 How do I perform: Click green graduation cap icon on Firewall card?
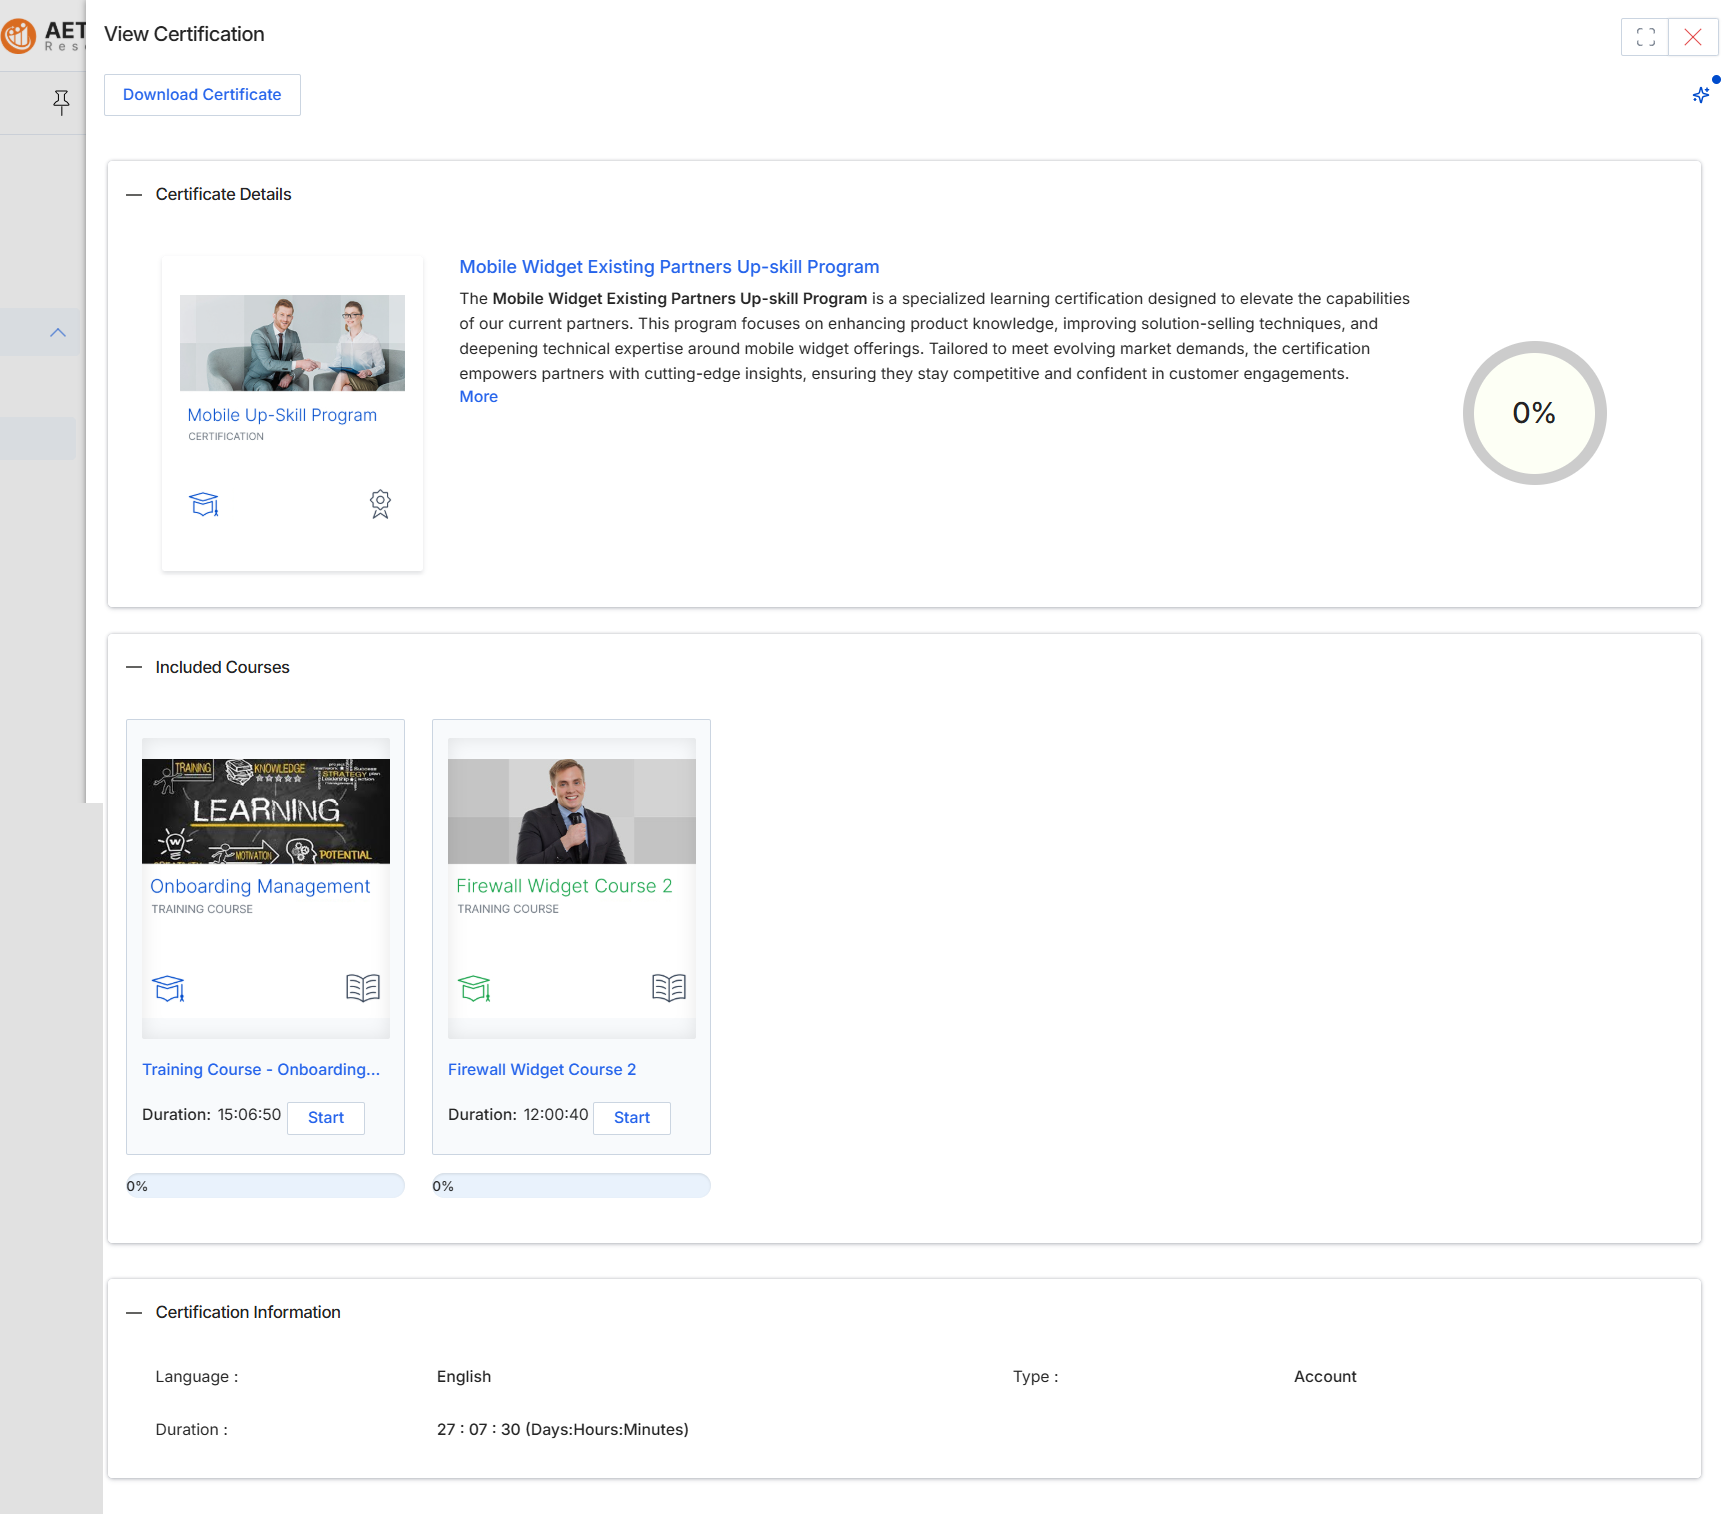tap(474, 988)
